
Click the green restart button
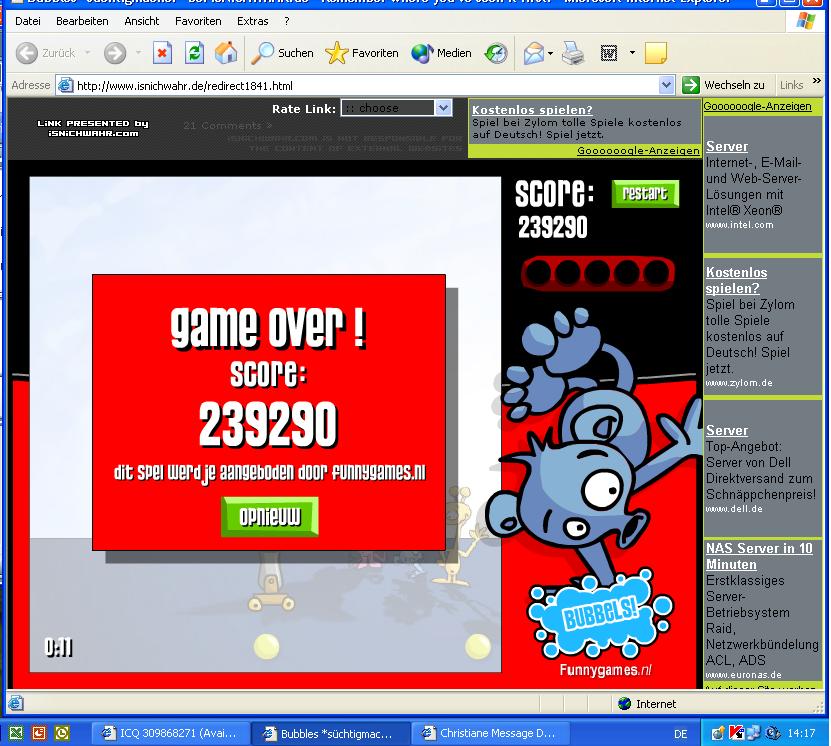645,193
